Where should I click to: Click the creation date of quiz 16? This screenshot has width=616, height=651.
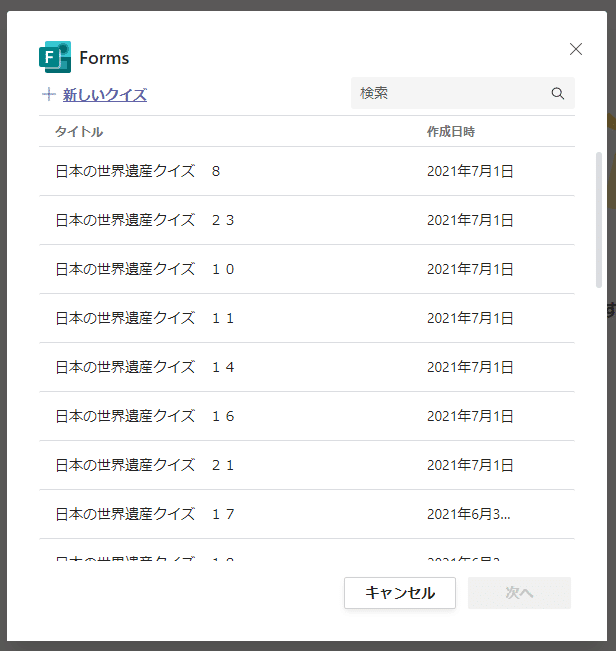[x=470, y=416]
